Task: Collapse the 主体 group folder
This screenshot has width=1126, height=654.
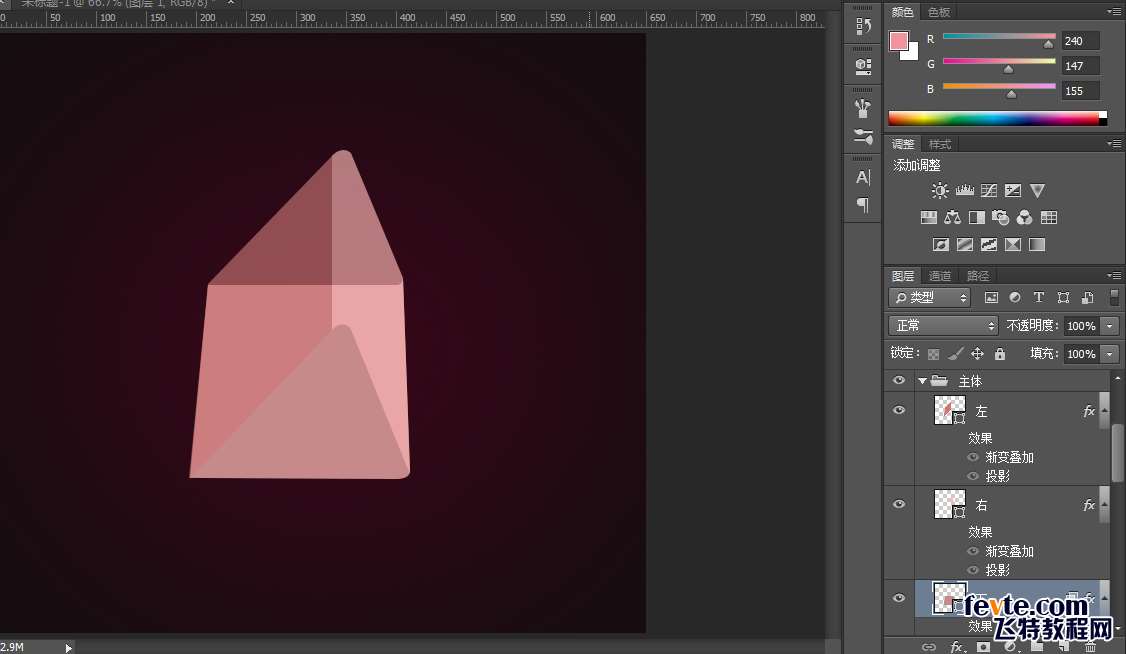Action: point(922,381)
